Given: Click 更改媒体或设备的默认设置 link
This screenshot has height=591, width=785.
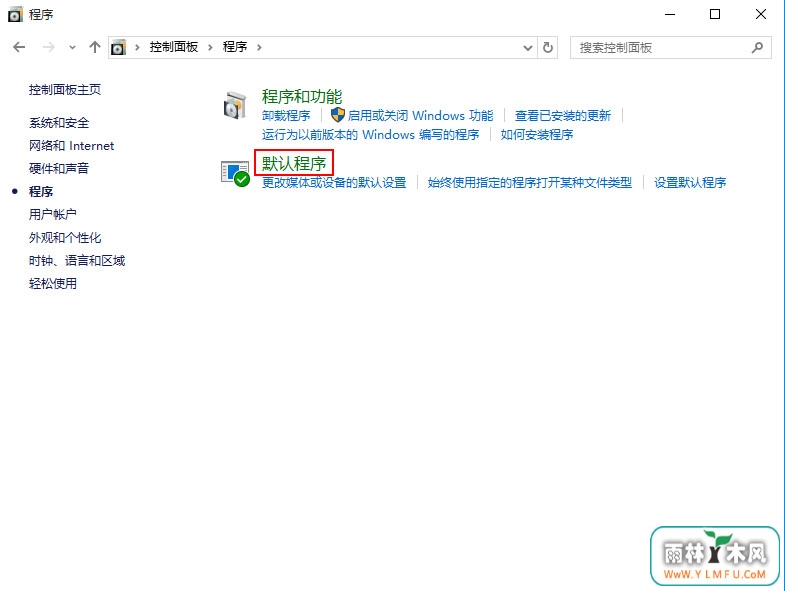Looking at the screenshot, I should pos(334,183).
